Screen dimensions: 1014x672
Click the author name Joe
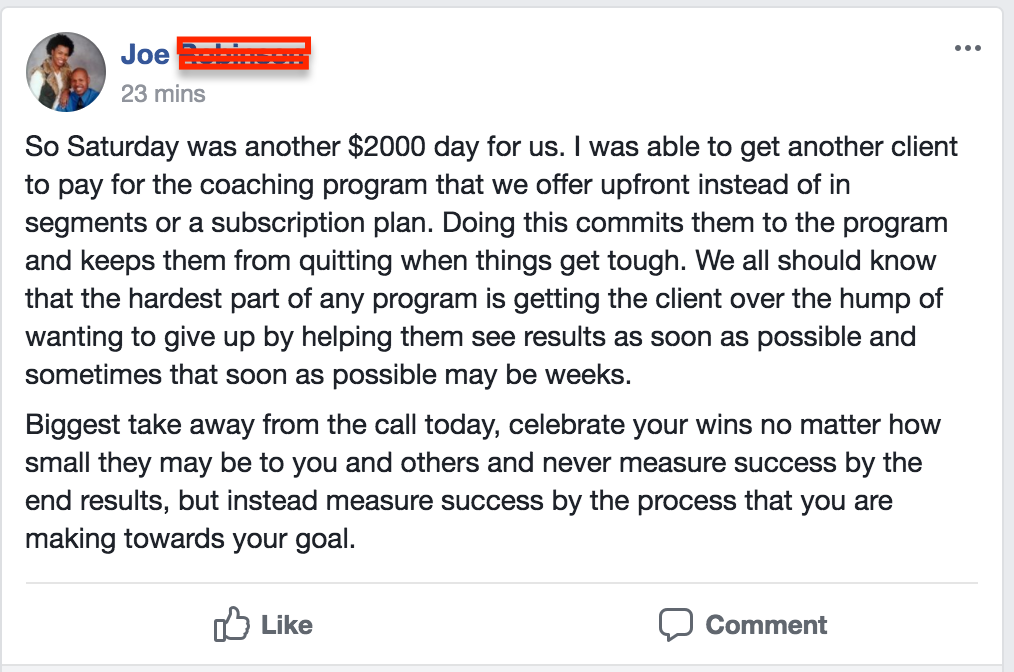(145, 54)
